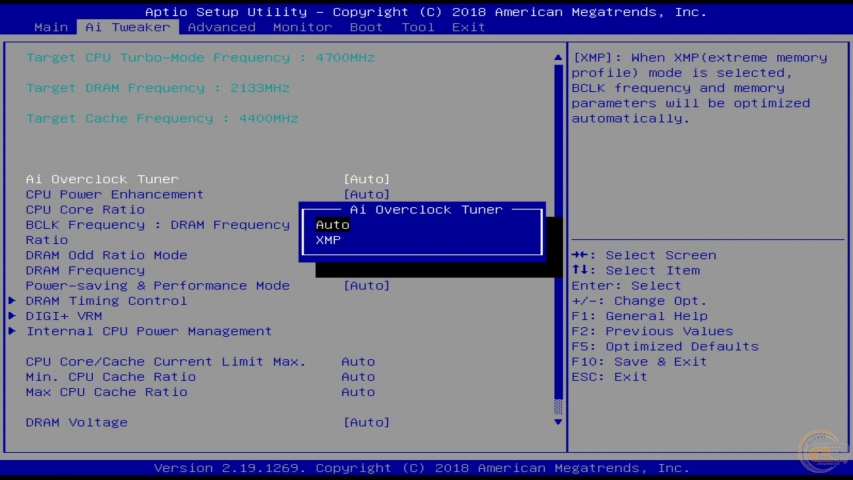Open the Monitor tab
The image size is (853, 480).
click(x=302, y=27)
